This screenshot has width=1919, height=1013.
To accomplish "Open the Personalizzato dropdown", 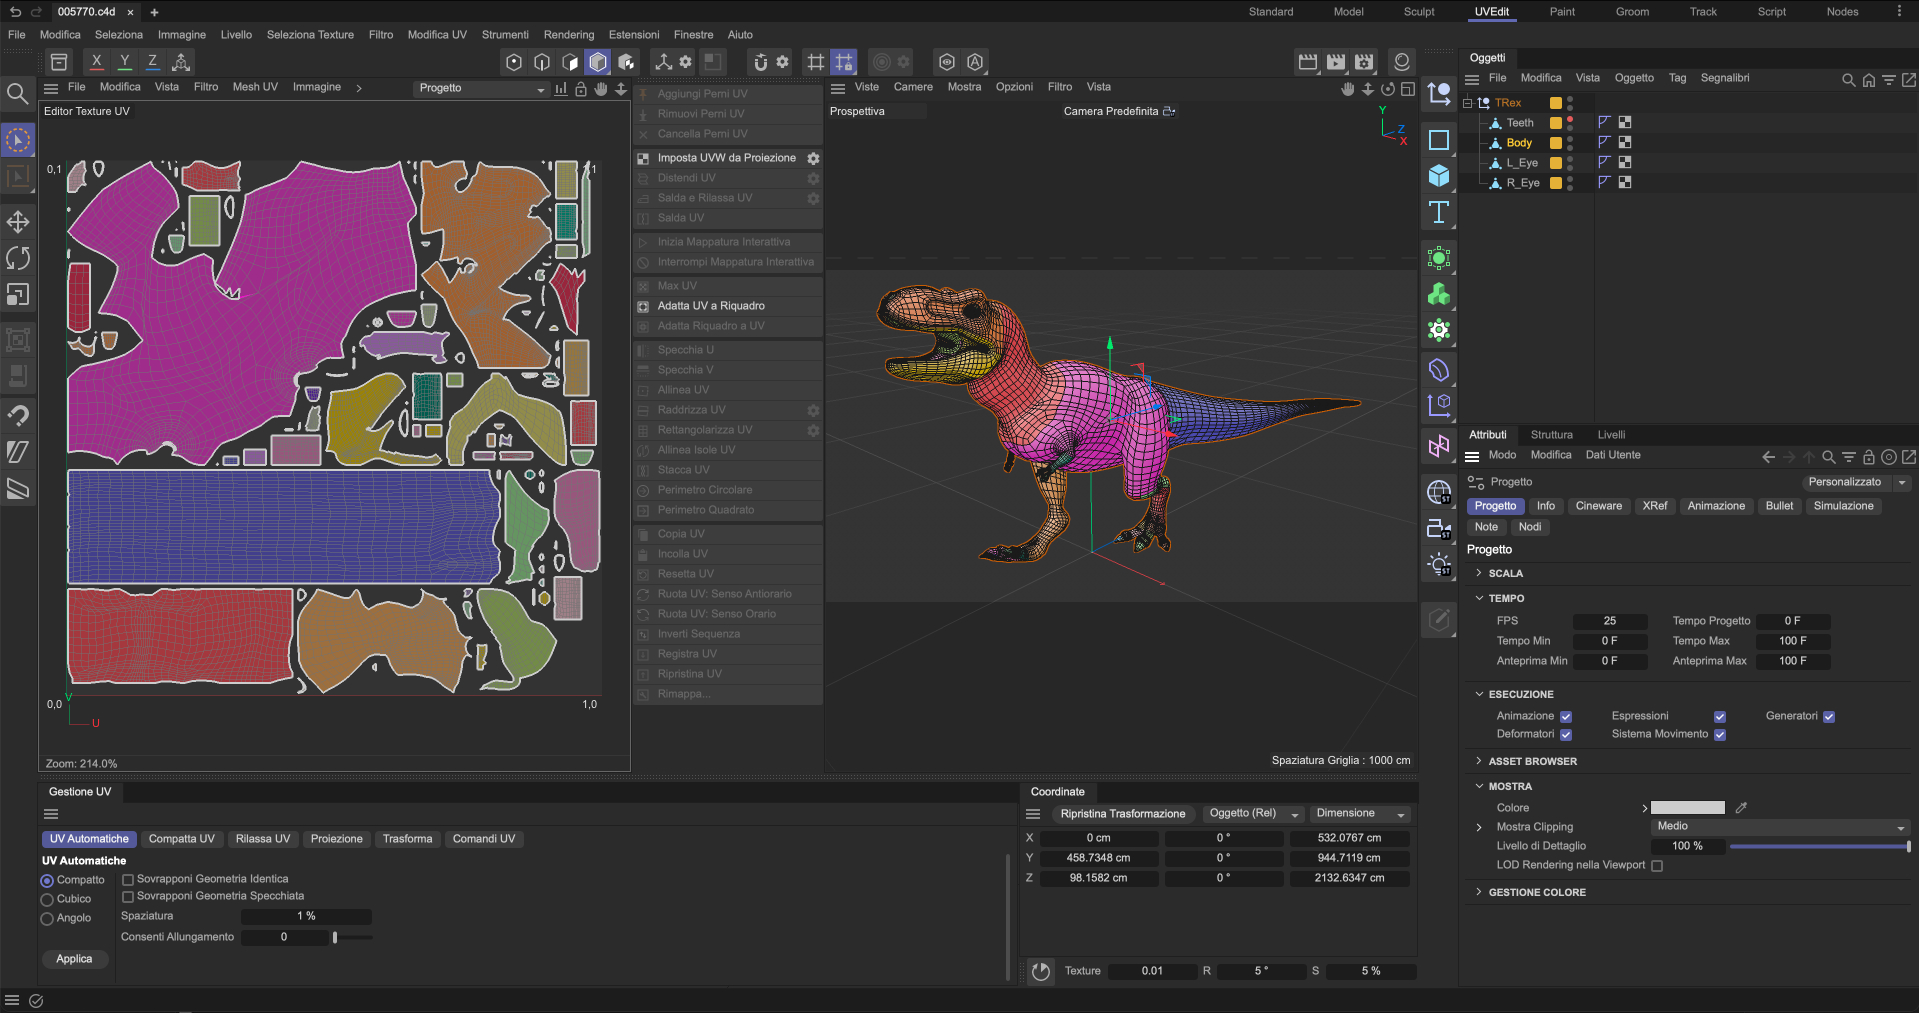I will click(x=1857, y=483).
